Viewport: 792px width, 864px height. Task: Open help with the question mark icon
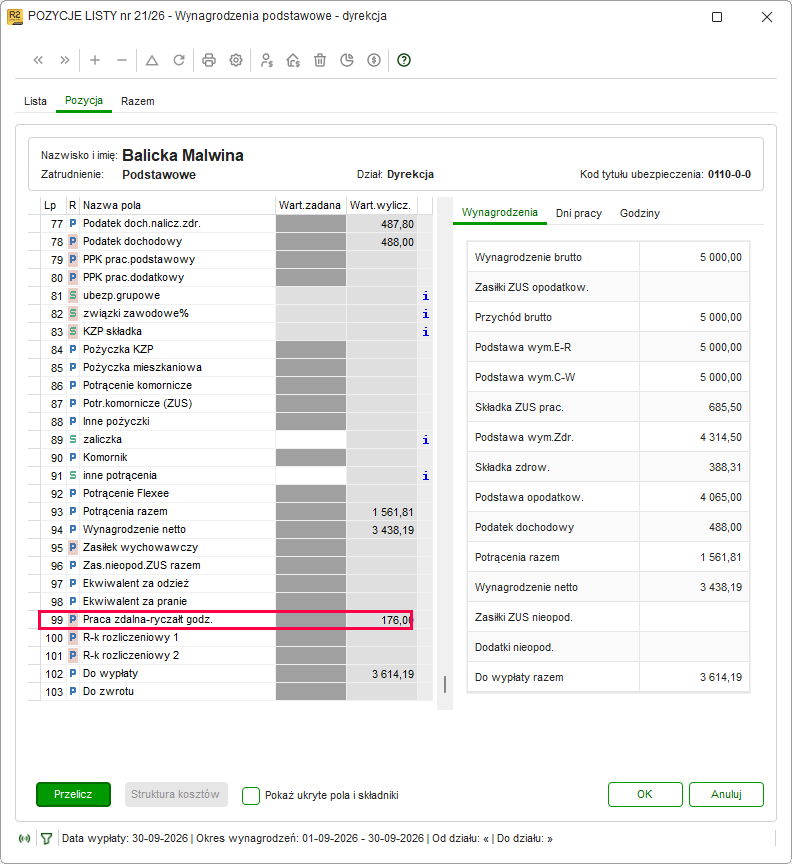click(404, 60)
